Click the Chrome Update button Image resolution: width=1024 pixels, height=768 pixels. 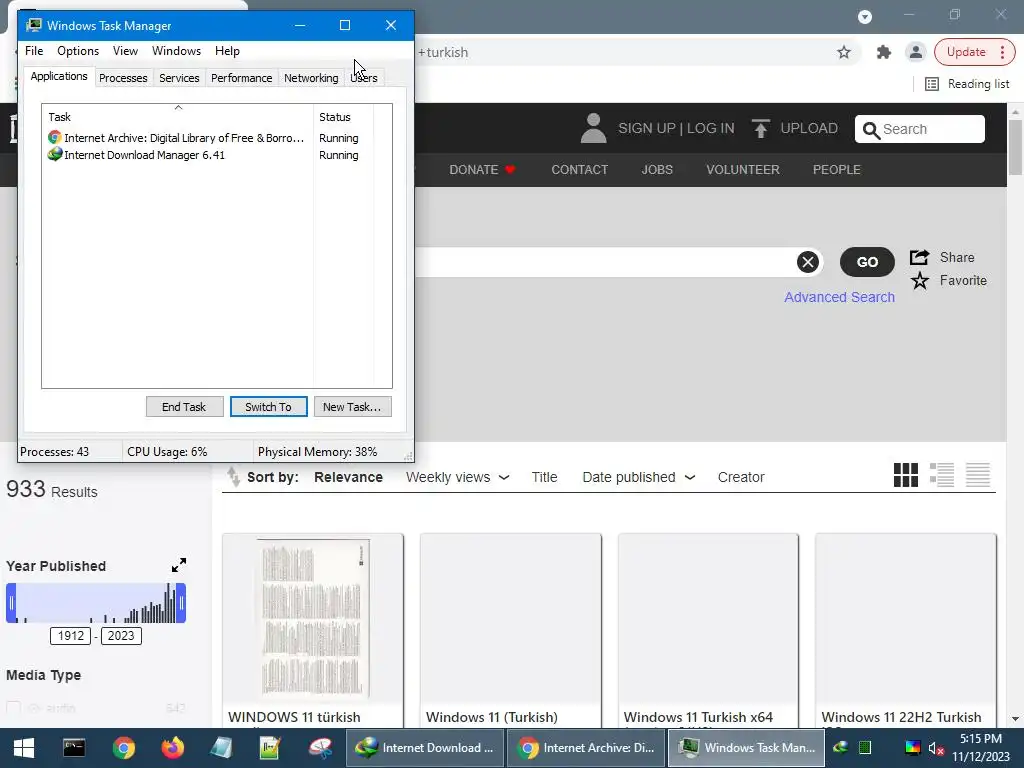click(974, 52)
